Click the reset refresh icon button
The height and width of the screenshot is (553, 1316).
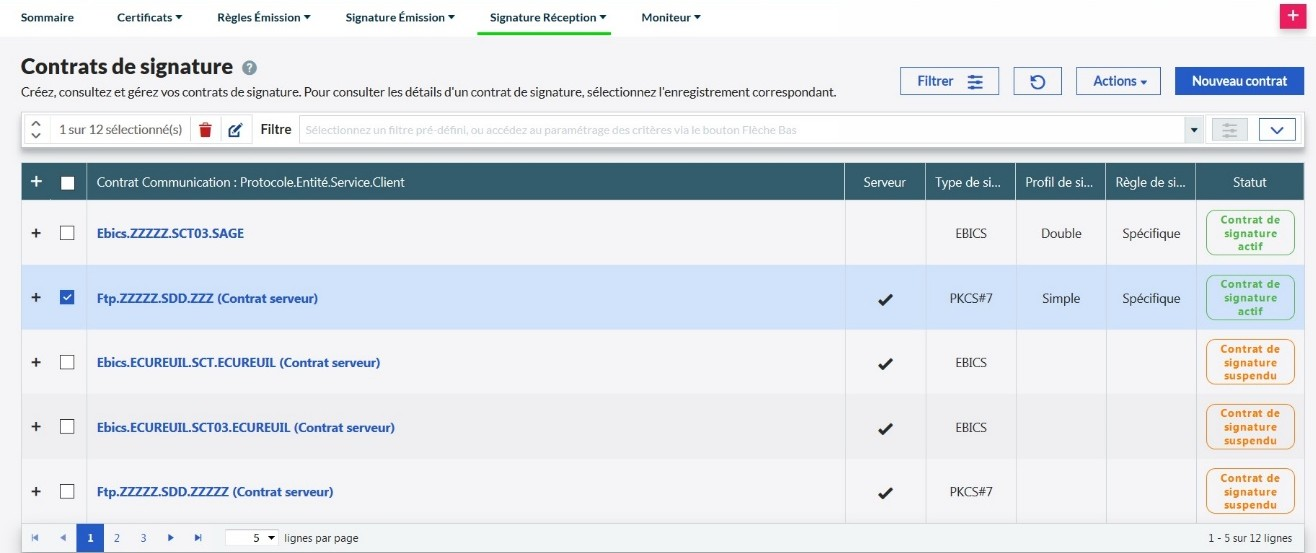pos(1037,82)
